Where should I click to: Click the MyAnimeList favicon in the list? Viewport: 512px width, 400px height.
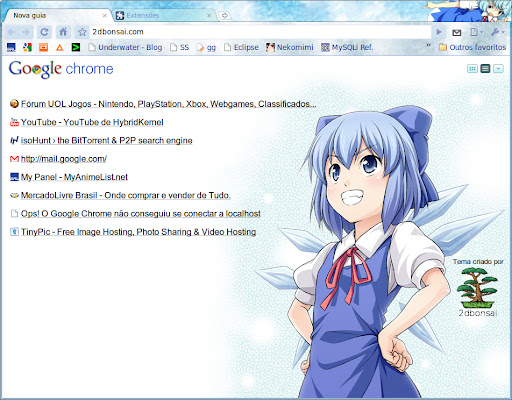[x=14, y=177]
